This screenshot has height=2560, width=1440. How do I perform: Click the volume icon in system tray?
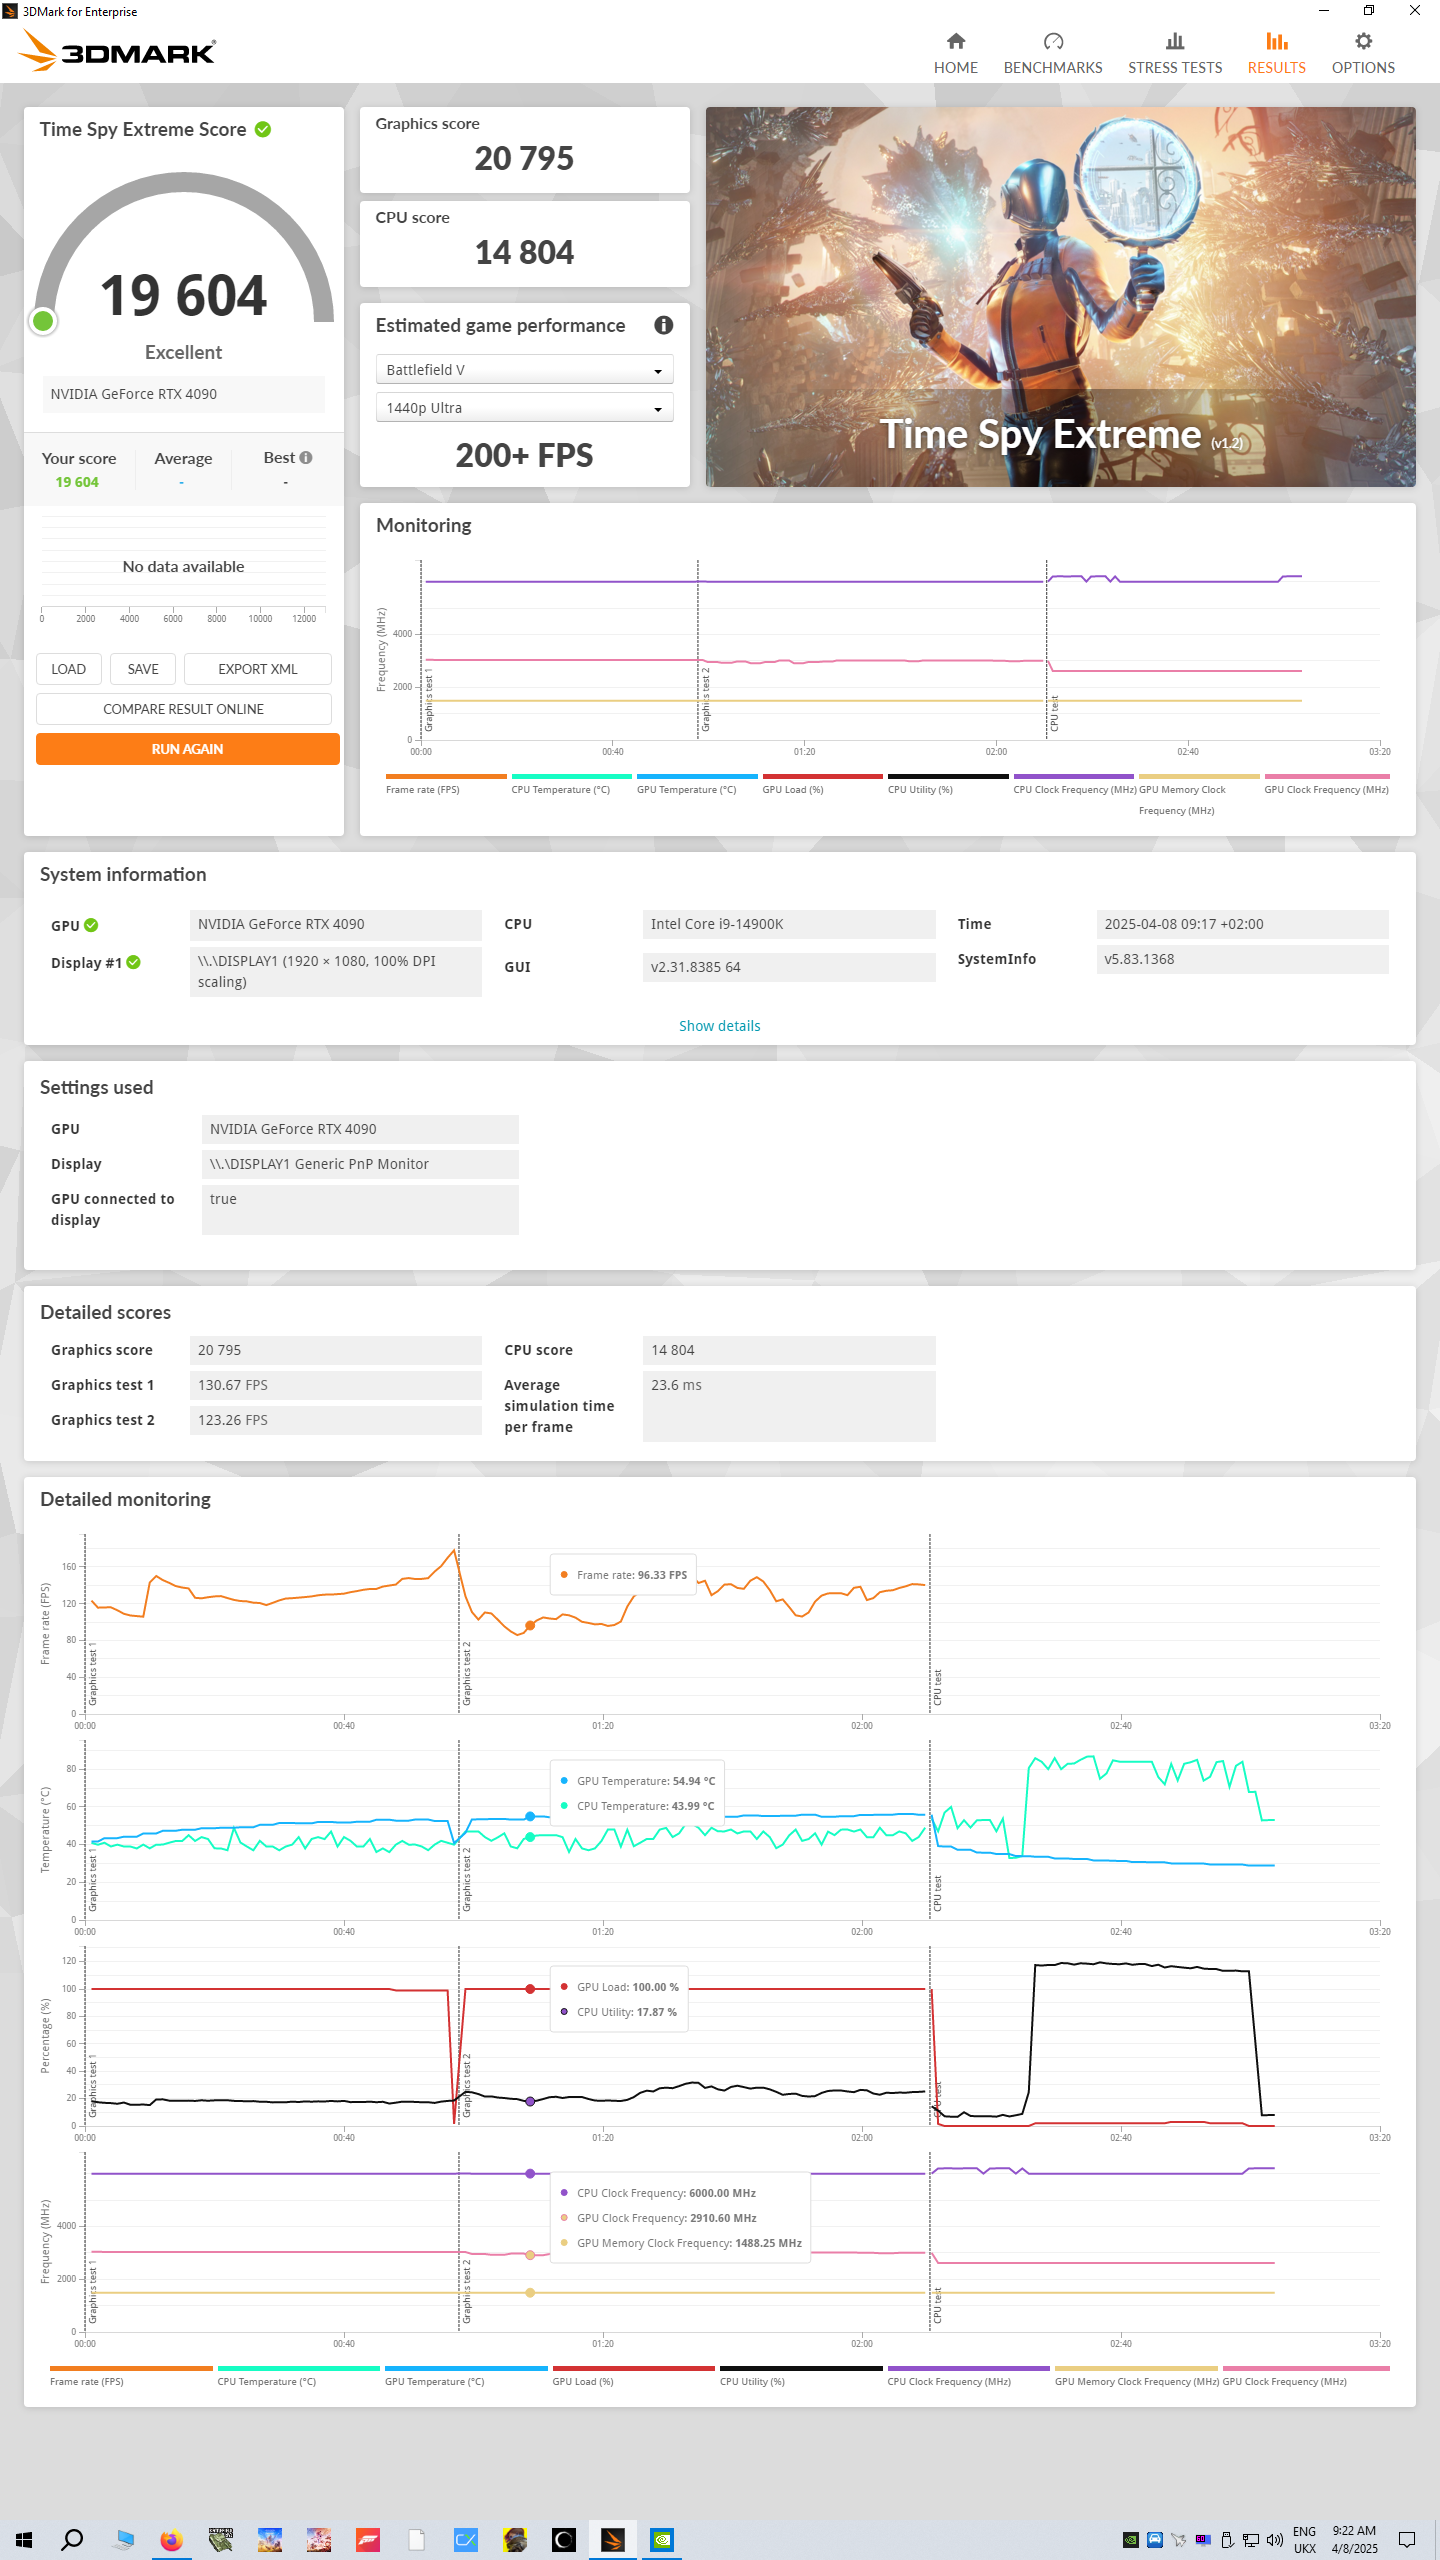[1274, 2539]
